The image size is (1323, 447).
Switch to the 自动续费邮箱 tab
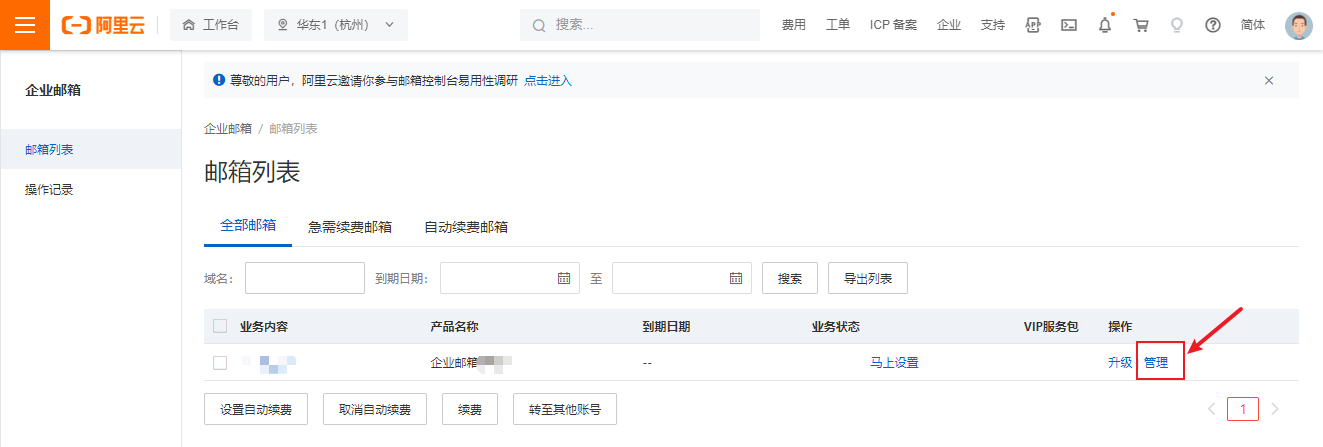[466, 227]
